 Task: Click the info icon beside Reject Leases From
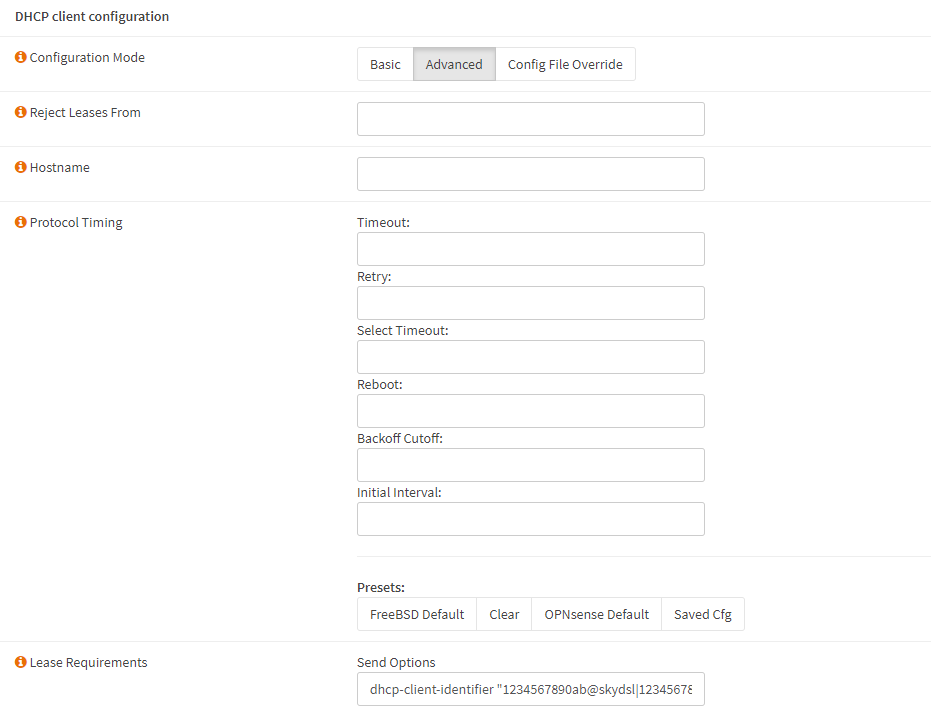[x=21, y=113]
